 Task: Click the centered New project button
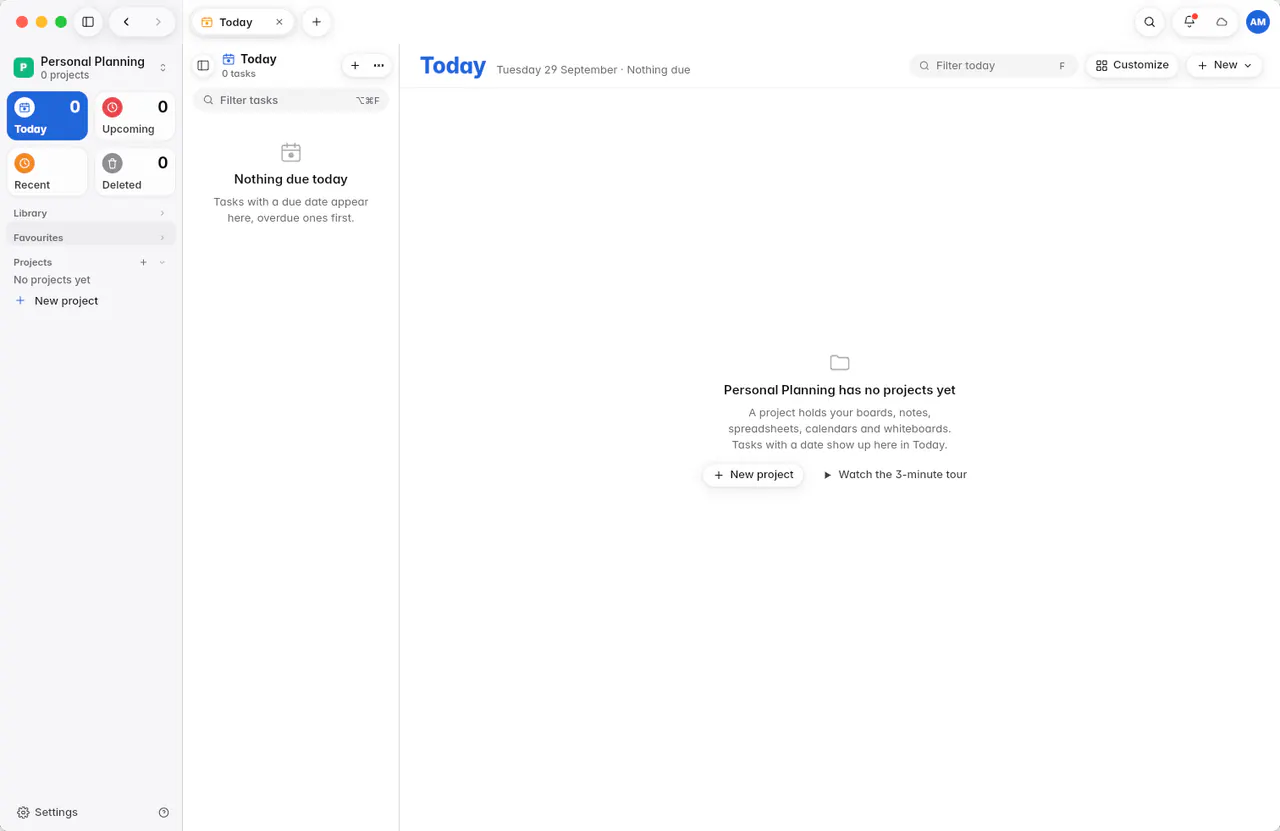[x=753, y=475]
